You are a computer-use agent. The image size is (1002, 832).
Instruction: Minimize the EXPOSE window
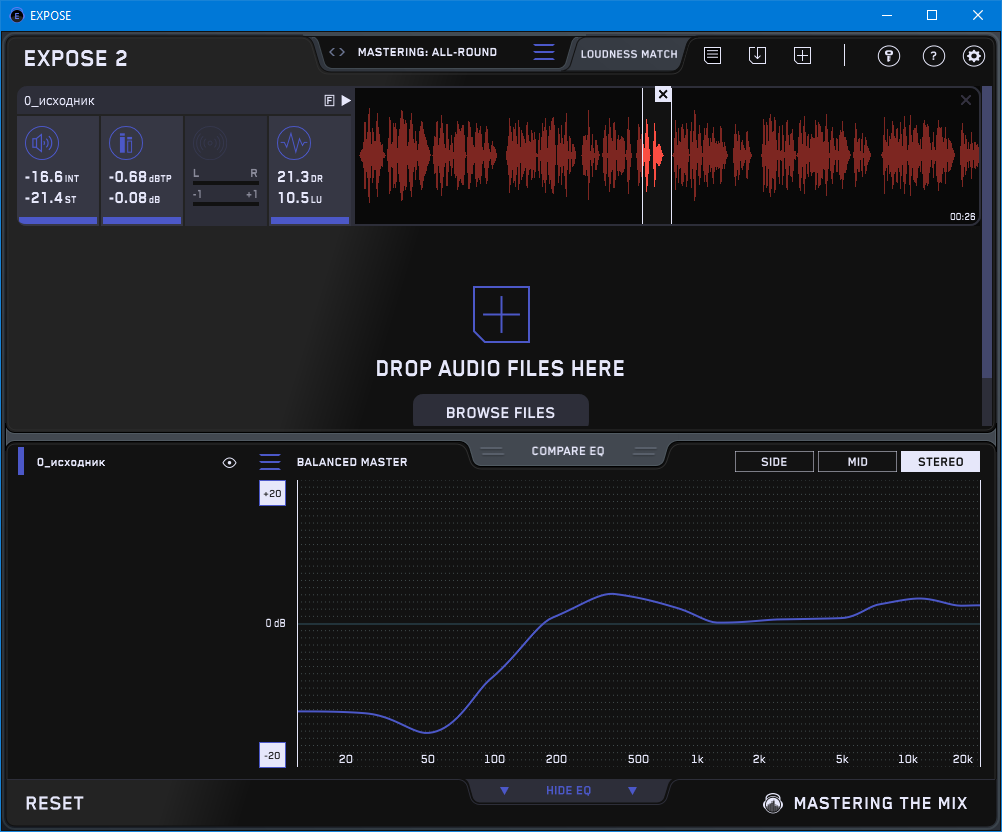point(886,15)
